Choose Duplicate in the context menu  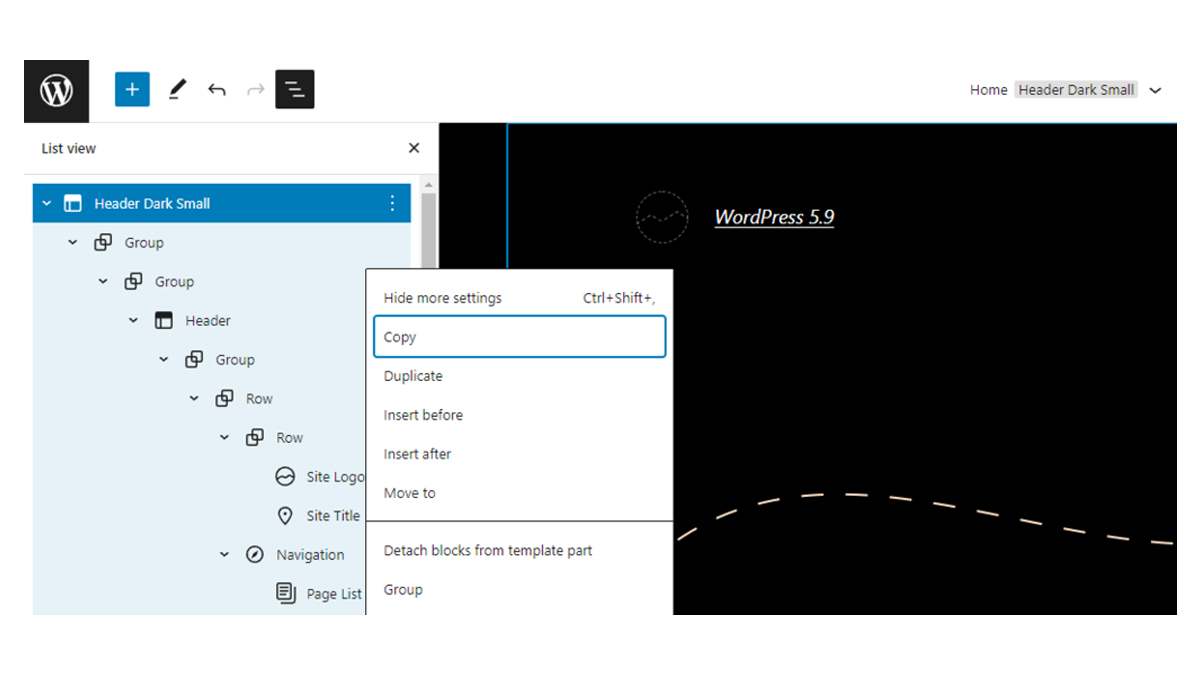519,376
